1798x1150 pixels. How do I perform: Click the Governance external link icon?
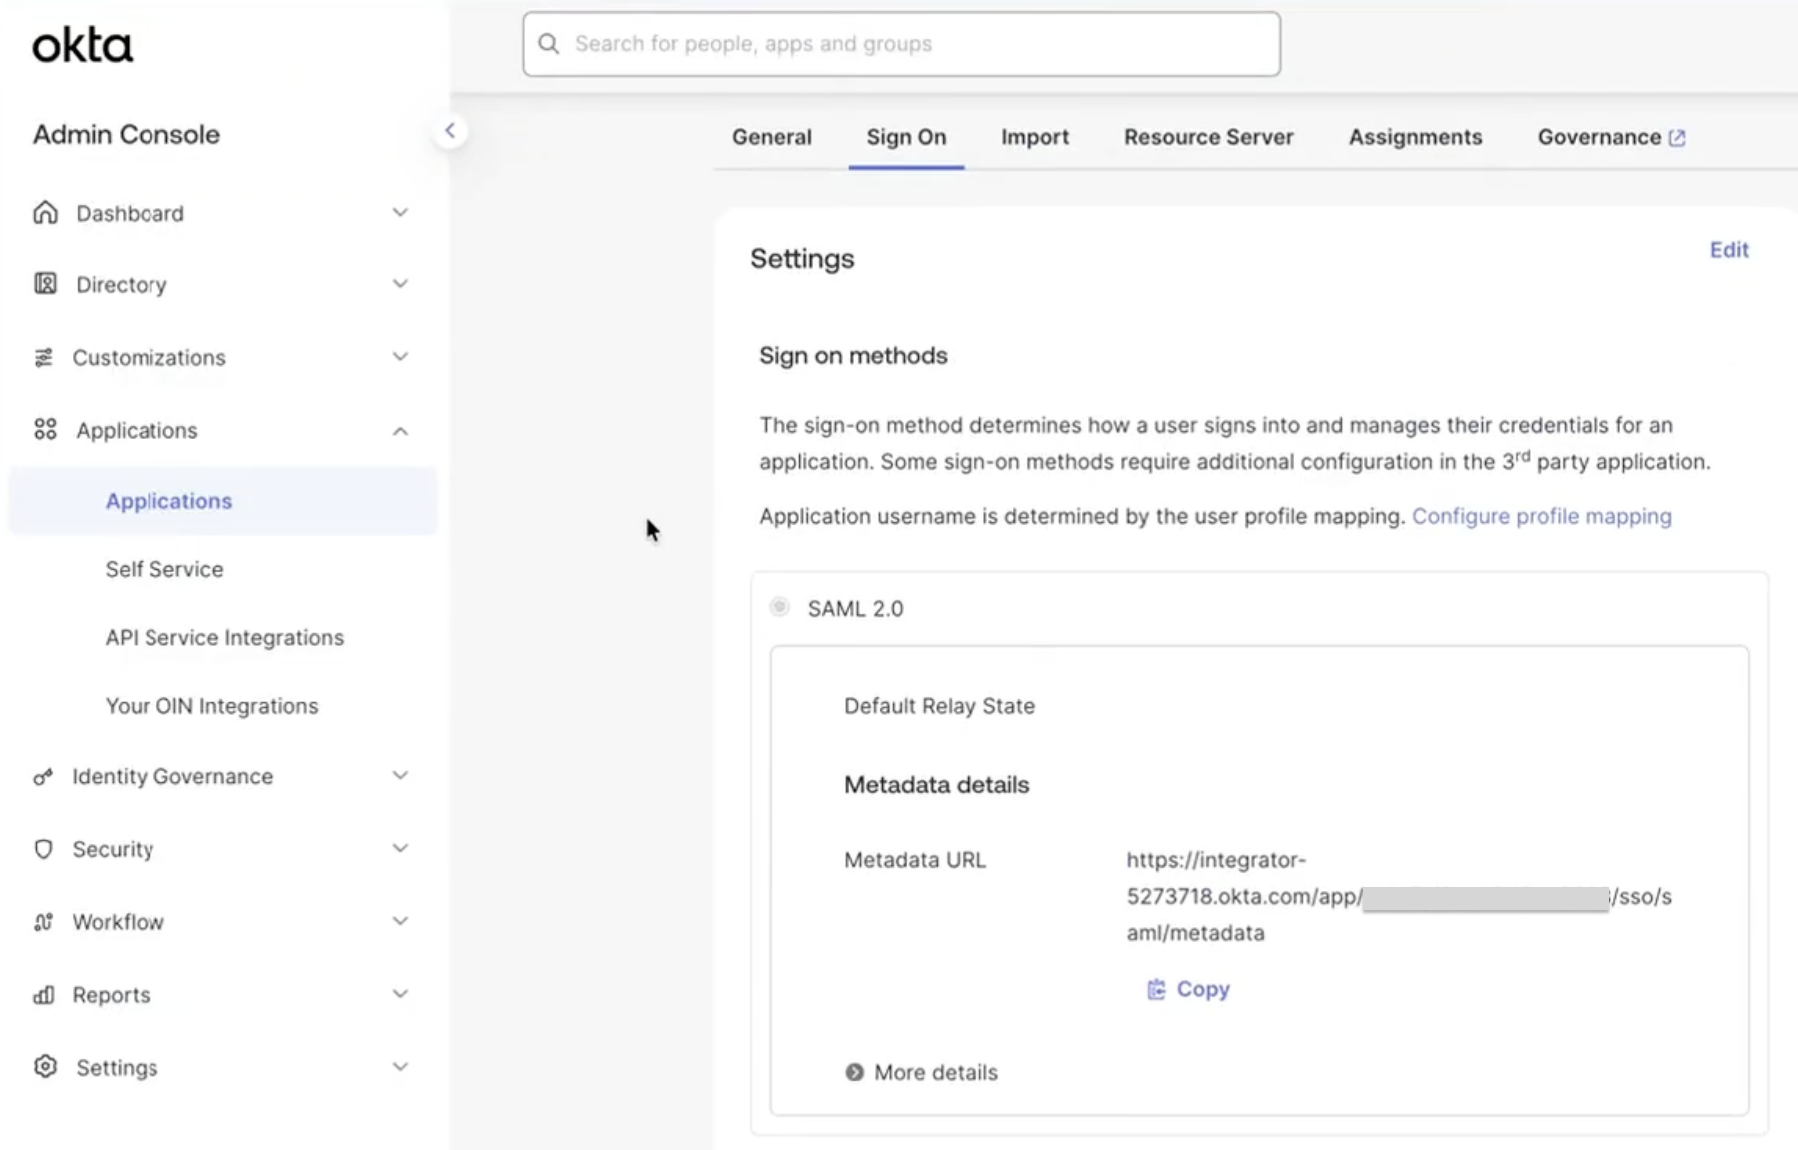(1677, 138)
